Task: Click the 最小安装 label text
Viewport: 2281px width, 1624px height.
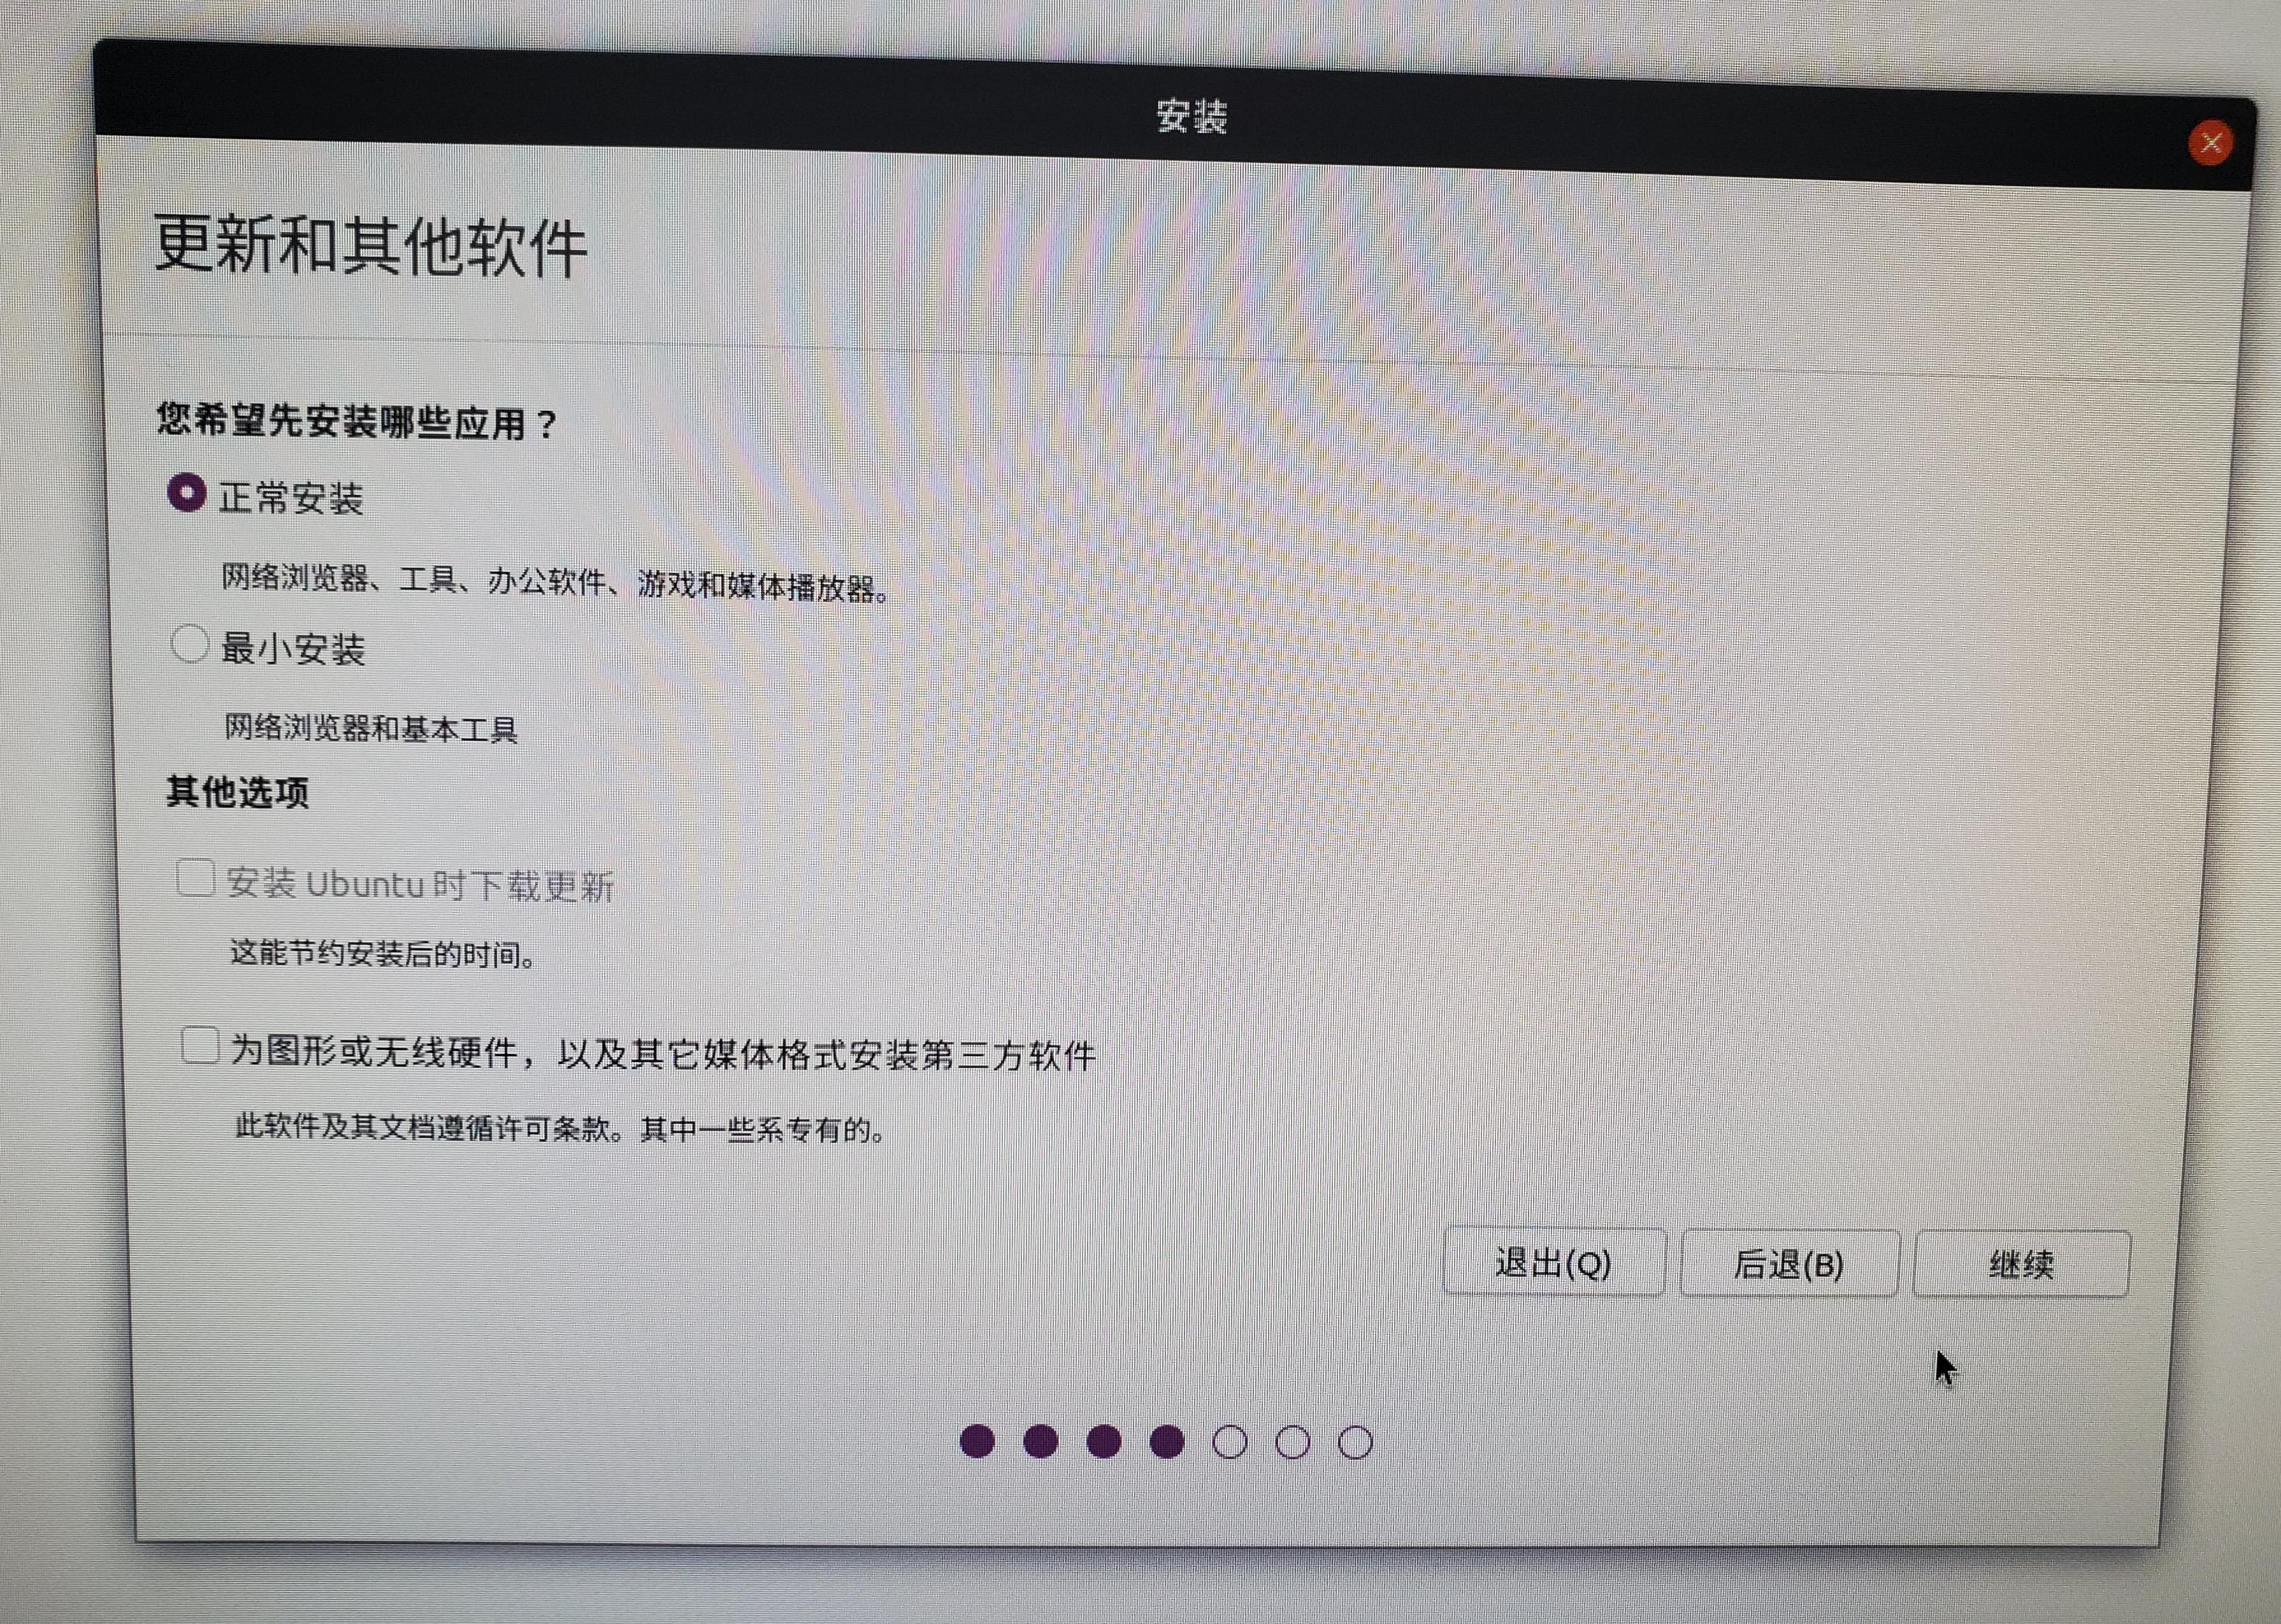Action: coord(293,649)
